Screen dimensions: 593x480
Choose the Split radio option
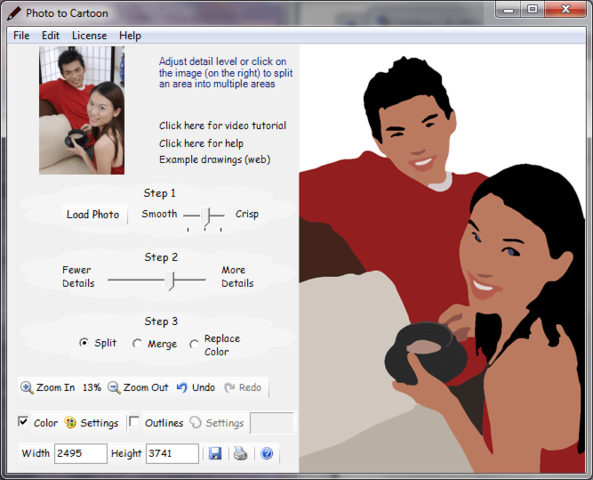point(84,343)
